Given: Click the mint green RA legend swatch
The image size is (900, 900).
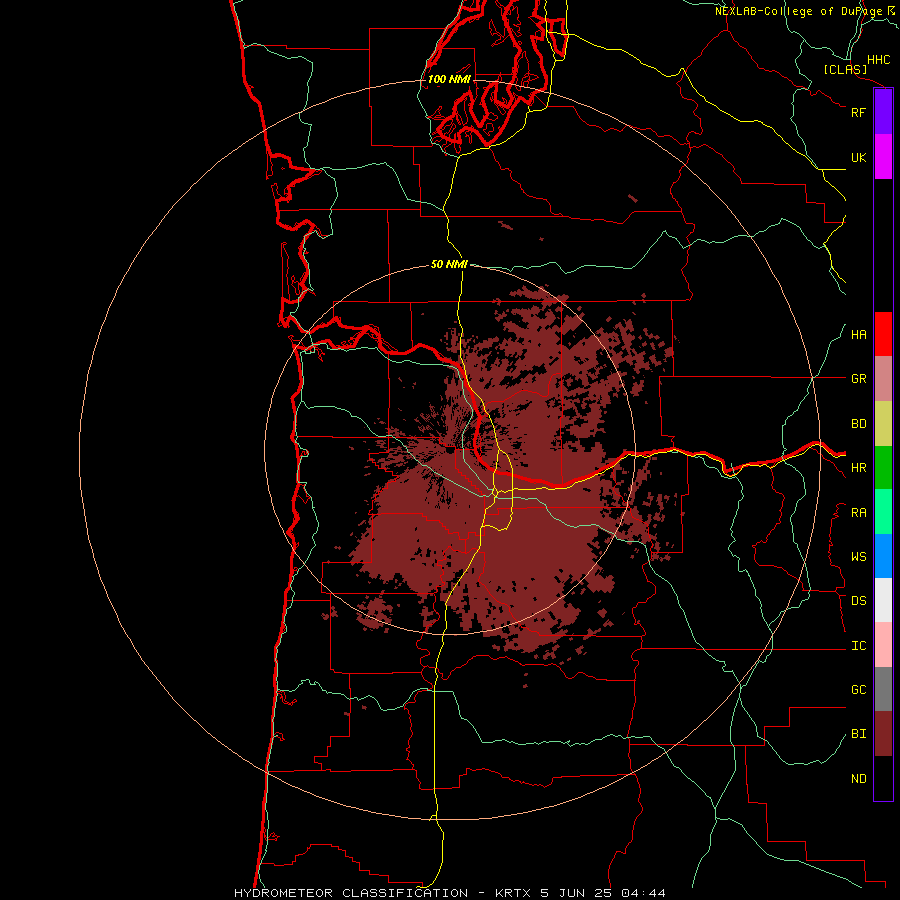Looking at the screenshot, I should [x=883, y=512].
